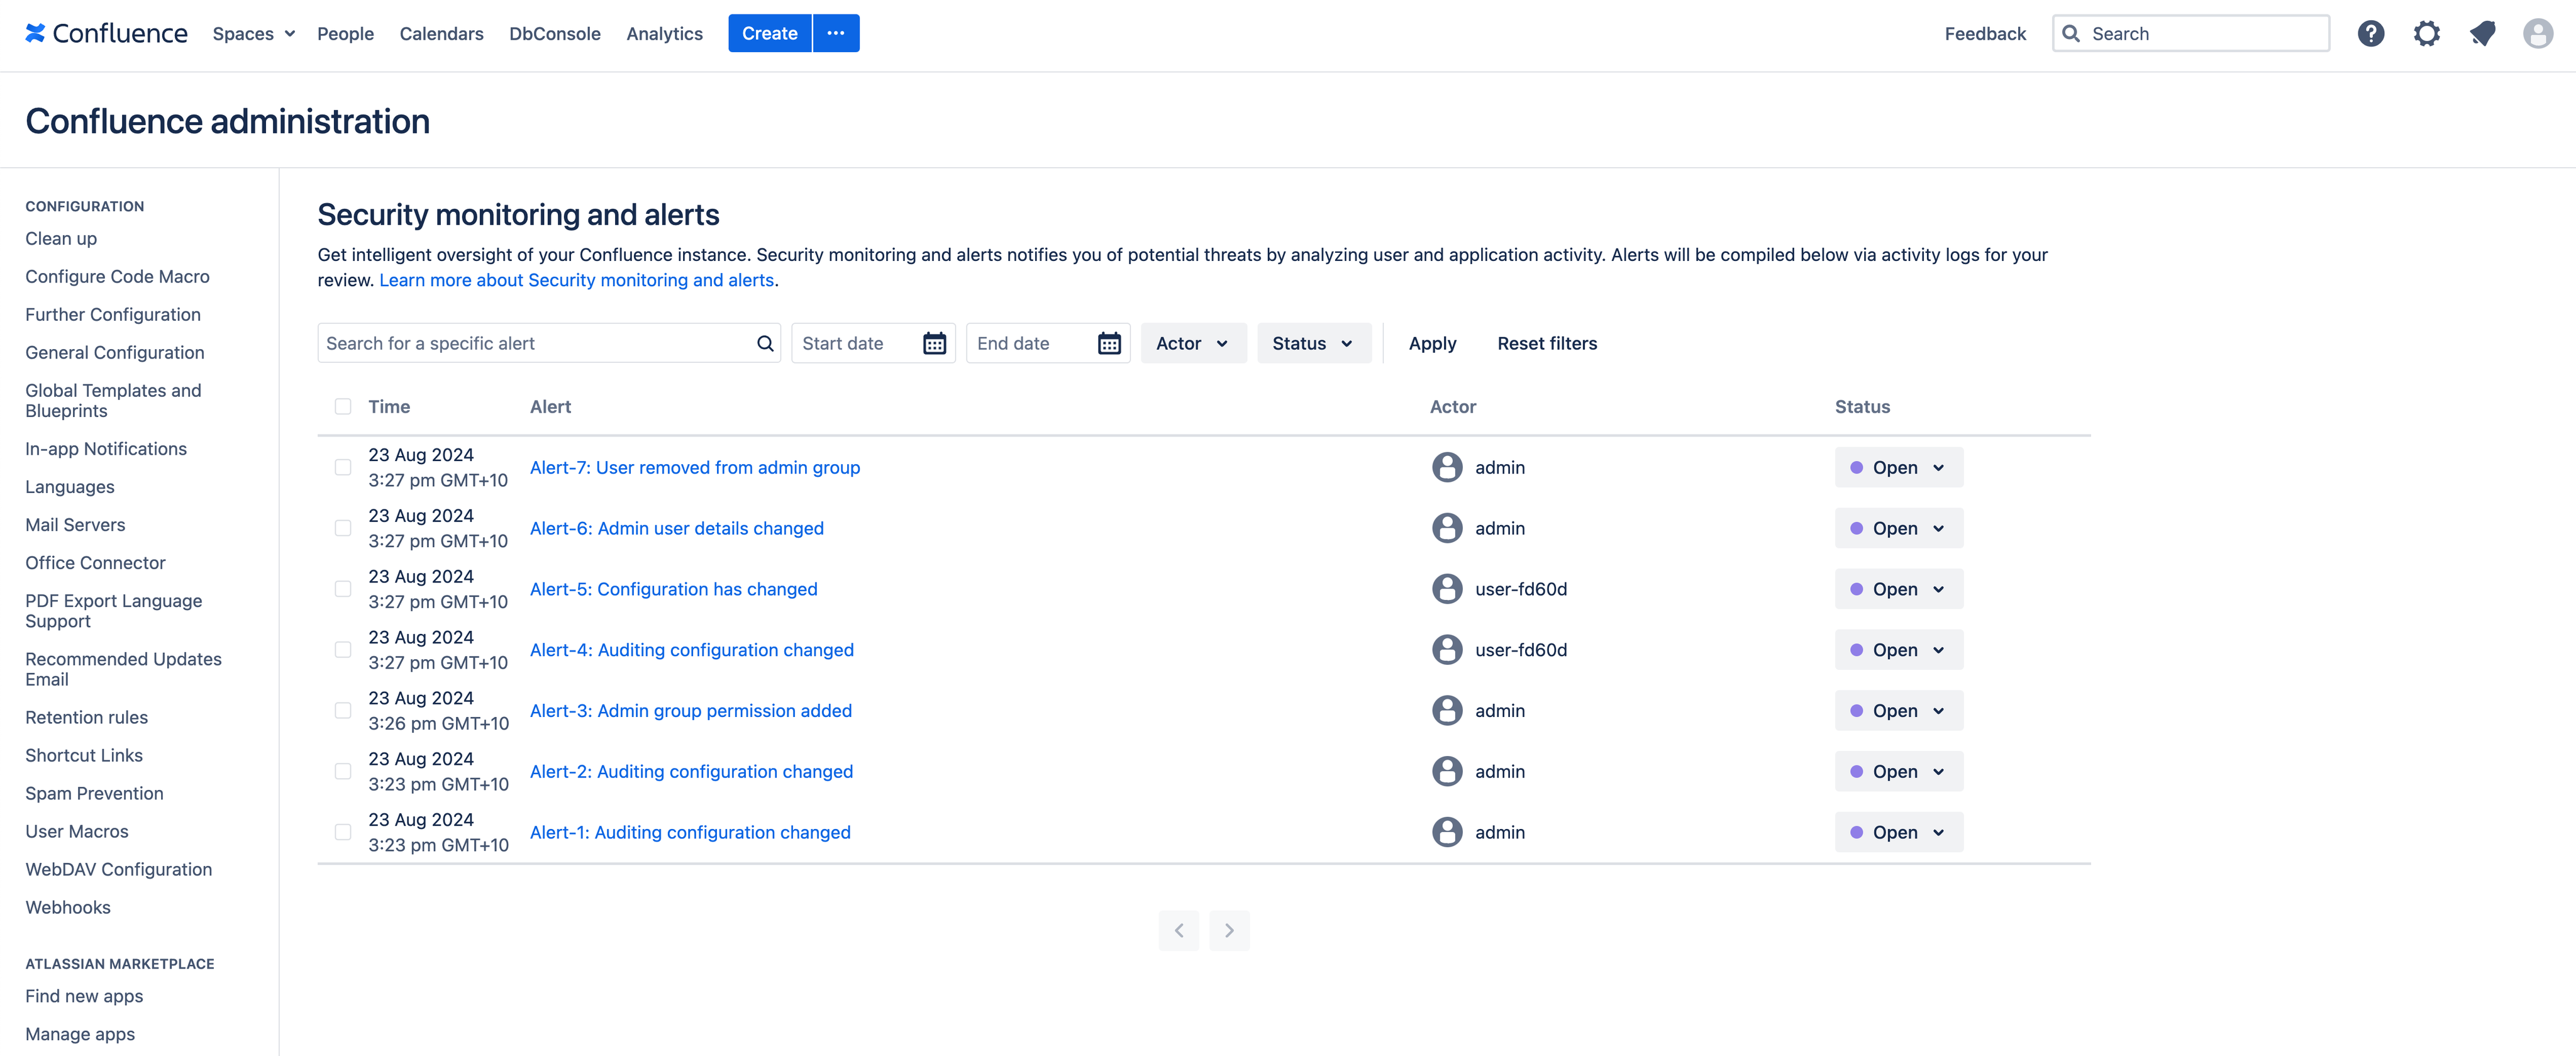Viewport: 2576px width, 1056px height.
Task: Open the notifications icon
Action: pos(2482,33)
